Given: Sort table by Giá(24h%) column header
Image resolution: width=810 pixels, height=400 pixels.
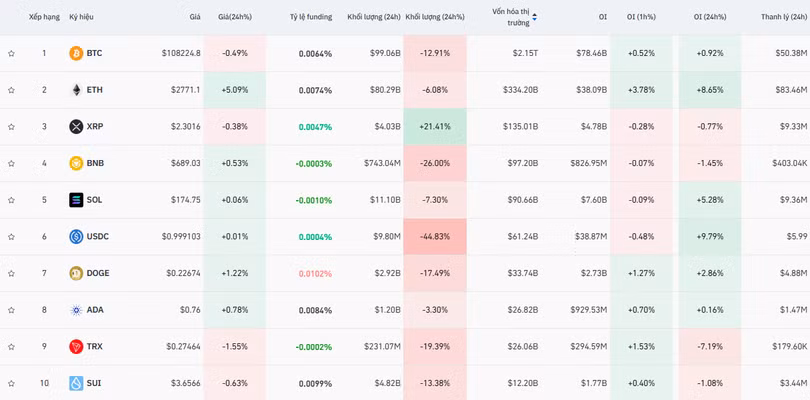Looking at the screenshot, I should click(235, 17).
